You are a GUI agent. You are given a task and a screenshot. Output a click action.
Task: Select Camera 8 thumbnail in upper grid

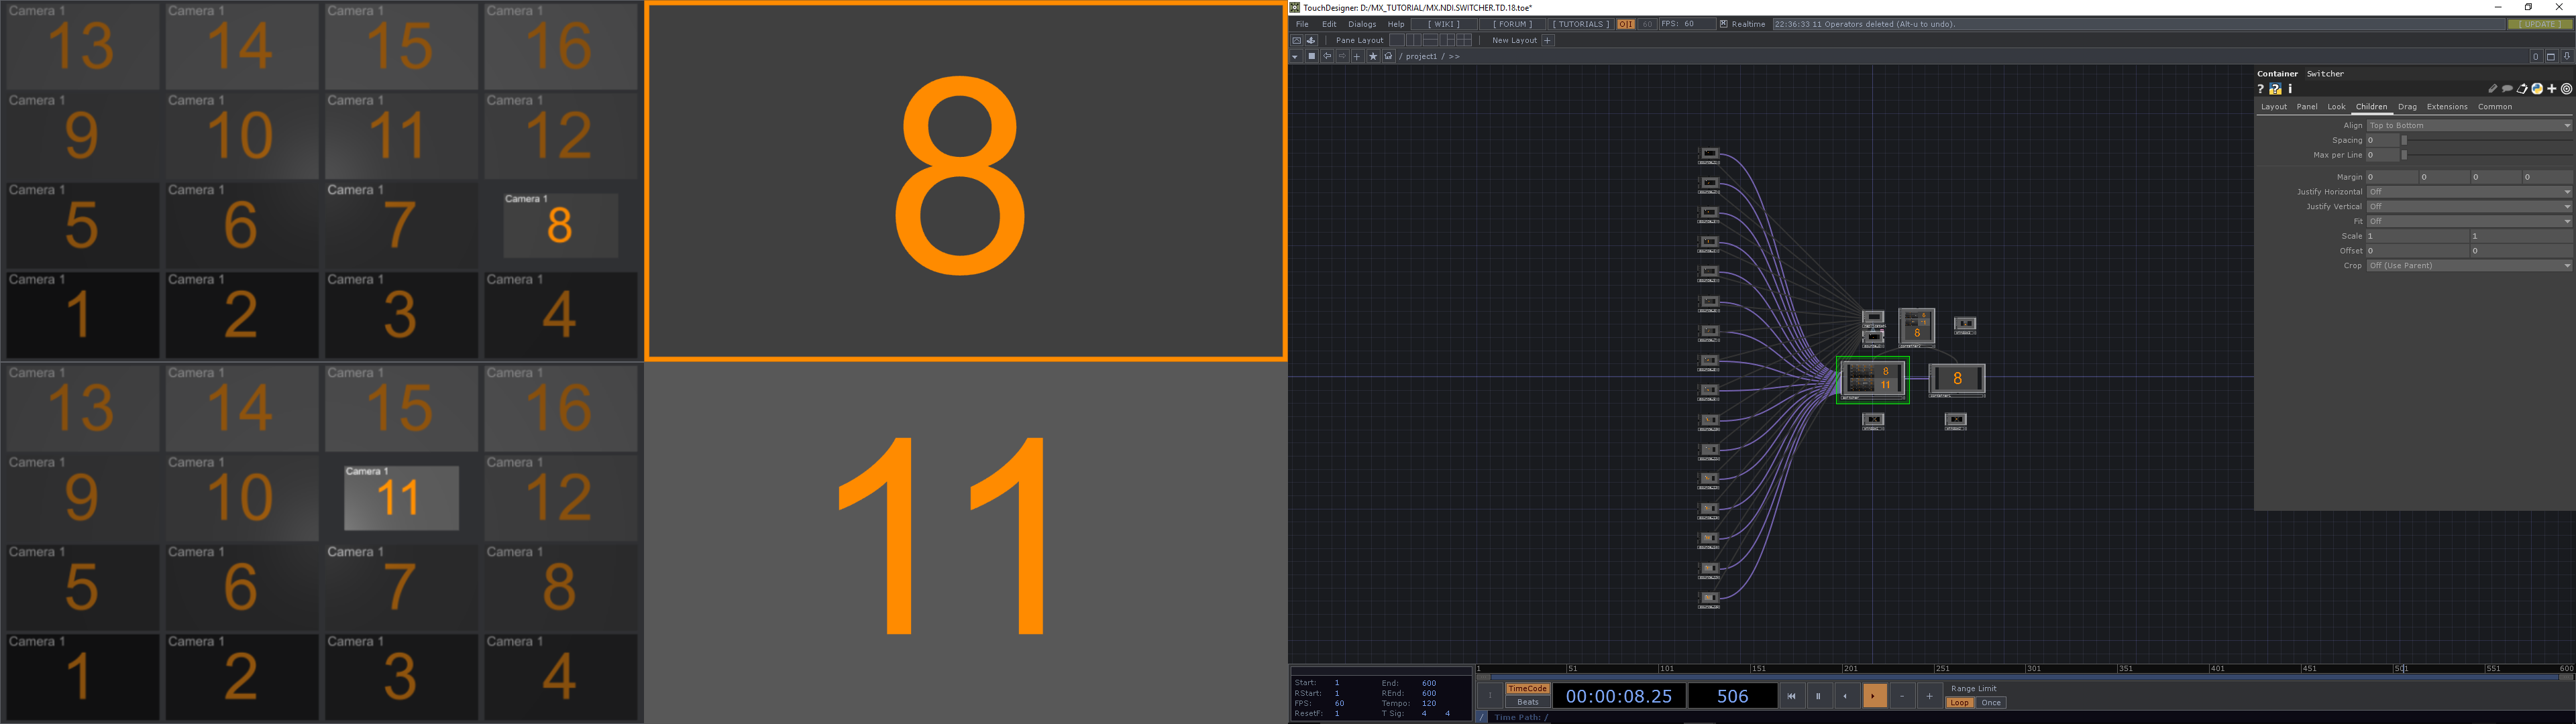pyautogui.click(x=560, y=225)
